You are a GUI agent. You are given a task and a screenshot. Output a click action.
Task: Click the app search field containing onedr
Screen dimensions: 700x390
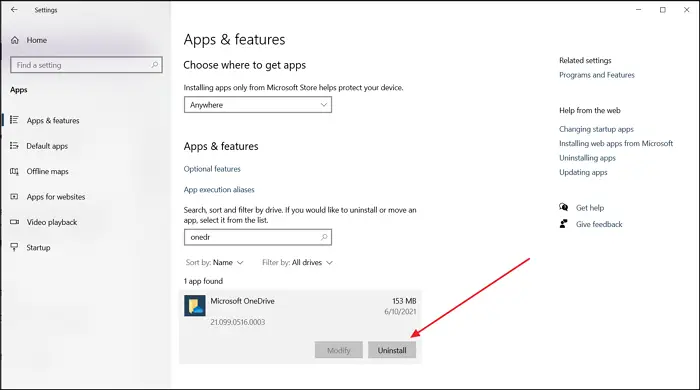tap(258, 237)
